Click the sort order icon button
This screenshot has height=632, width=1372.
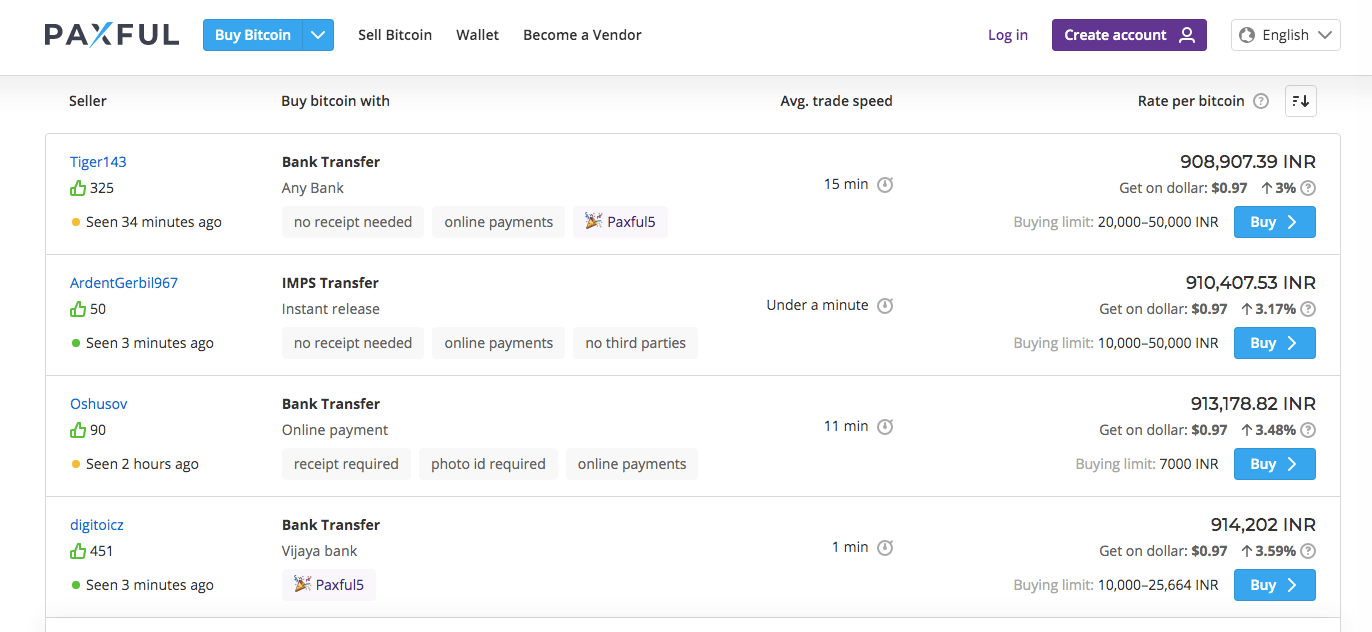click(1300, 101)
